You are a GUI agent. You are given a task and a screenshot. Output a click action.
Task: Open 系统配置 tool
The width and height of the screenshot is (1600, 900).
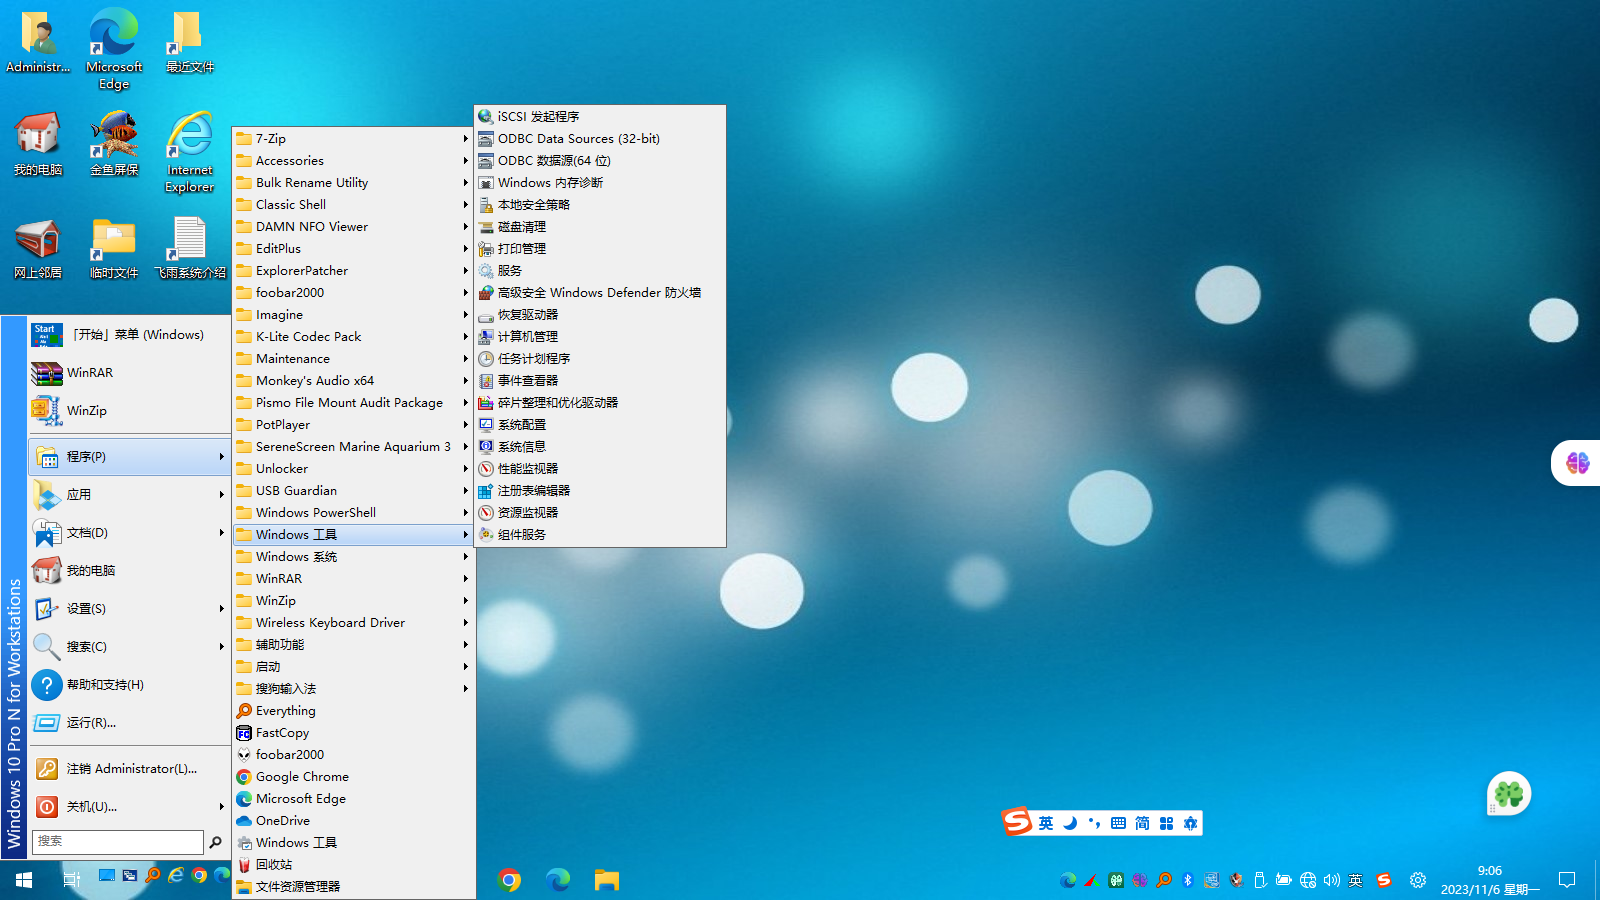pyautogui.click(x=600, y=425)
